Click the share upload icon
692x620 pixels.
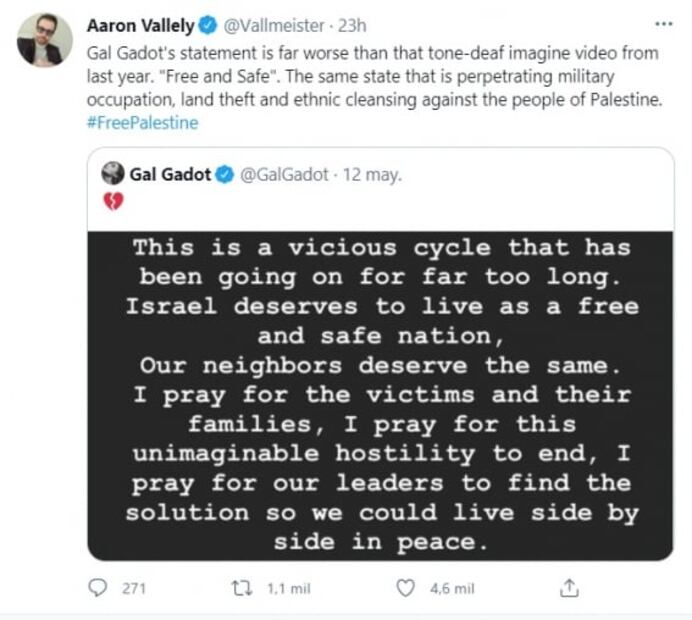point(569,588)
